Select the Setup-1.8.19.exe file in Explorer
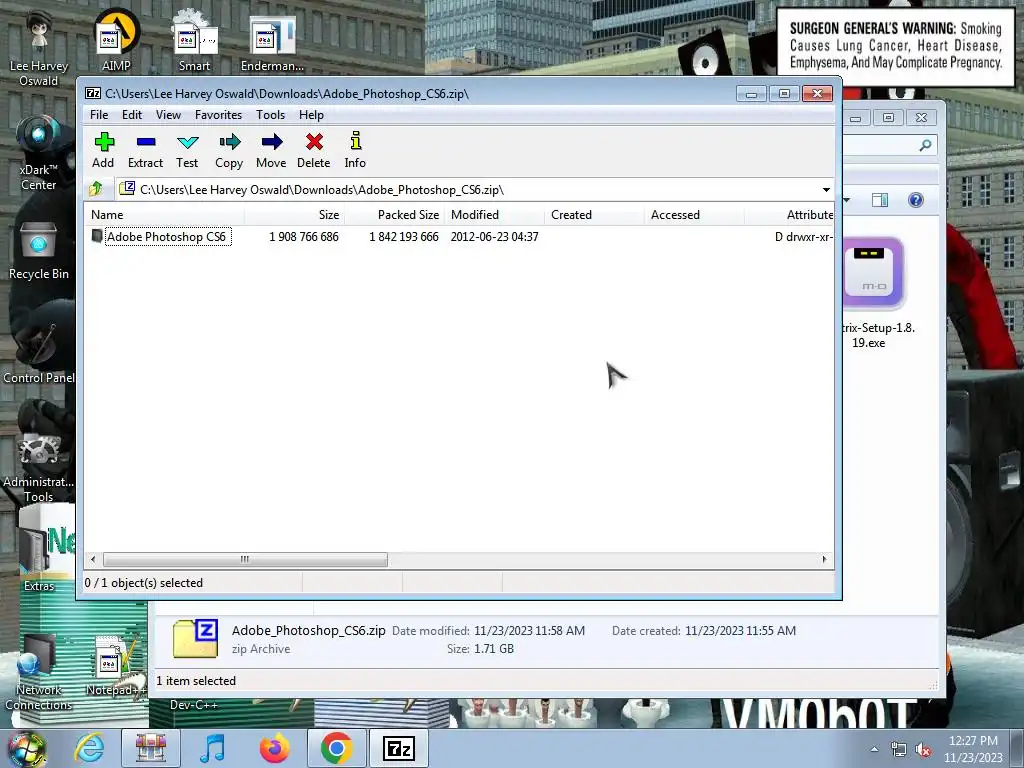 874,294
